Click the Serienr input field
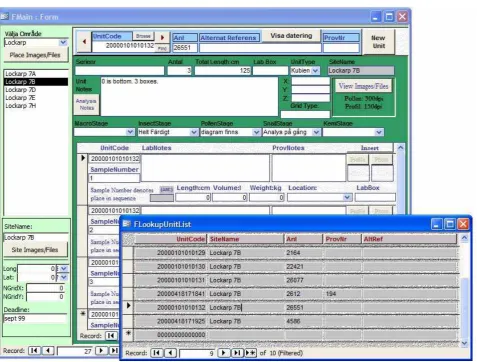 (x=120, y=71)
